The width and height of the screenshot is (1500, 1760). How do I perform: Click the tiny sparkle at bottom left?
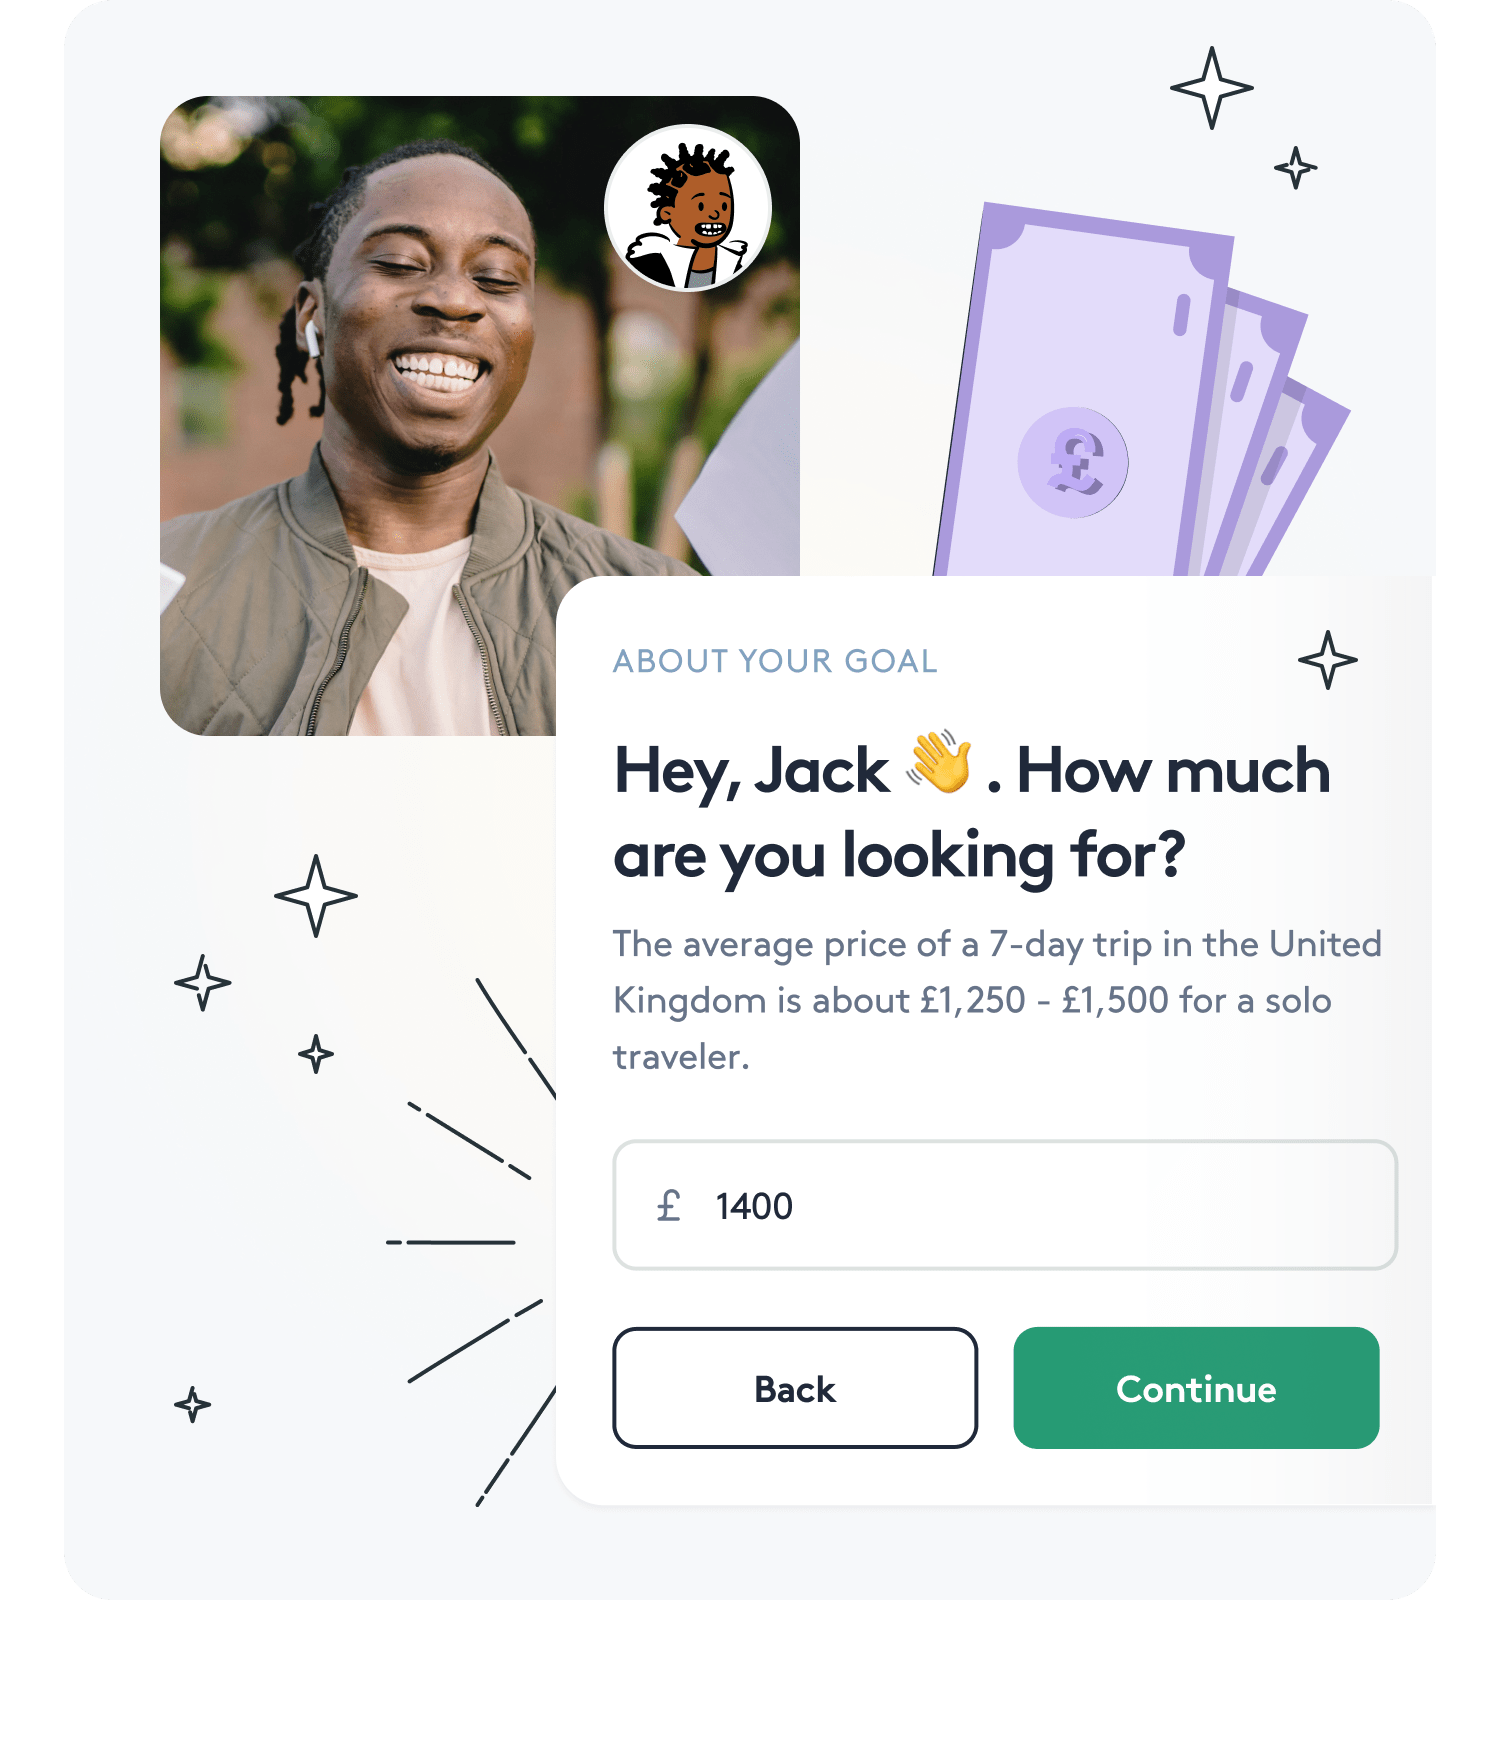[193, 1405]
